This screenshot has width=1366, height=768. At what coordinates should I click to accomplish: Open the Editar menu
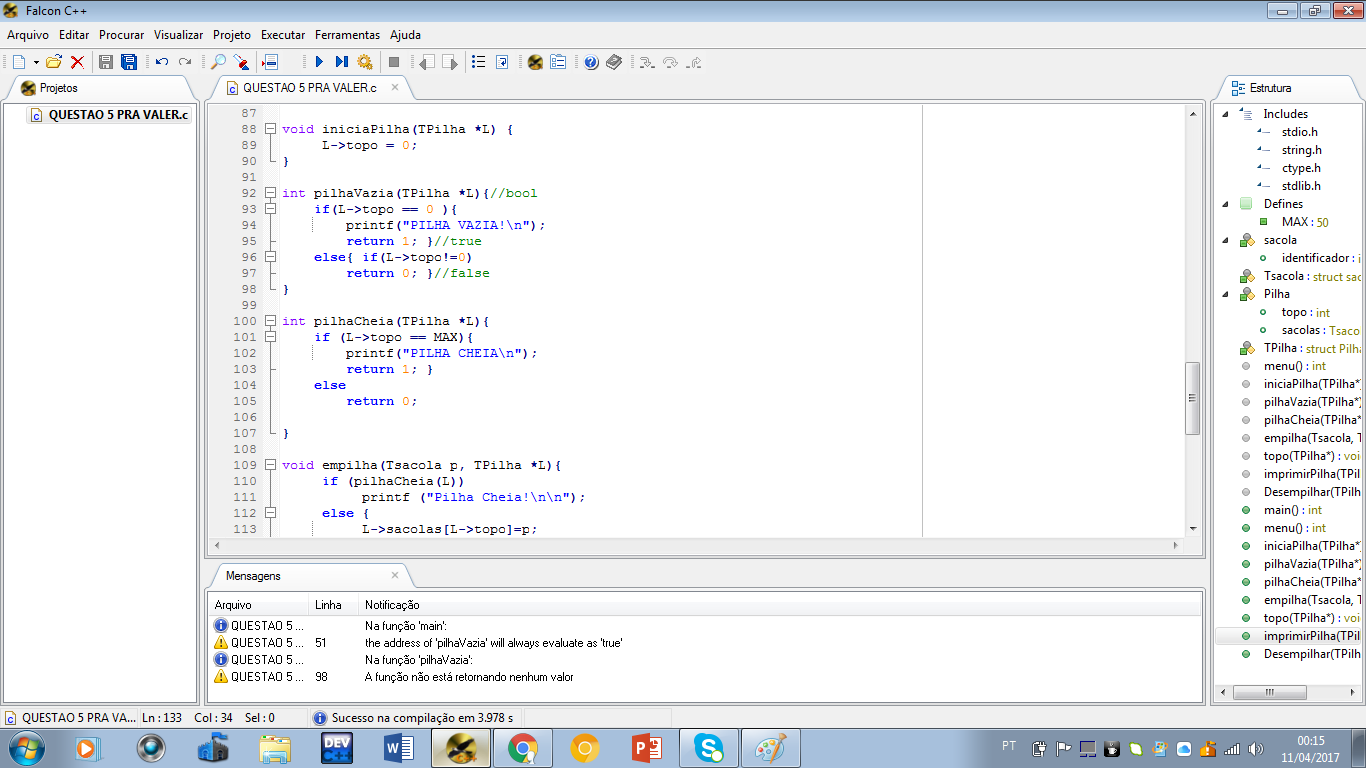point(74,34)
